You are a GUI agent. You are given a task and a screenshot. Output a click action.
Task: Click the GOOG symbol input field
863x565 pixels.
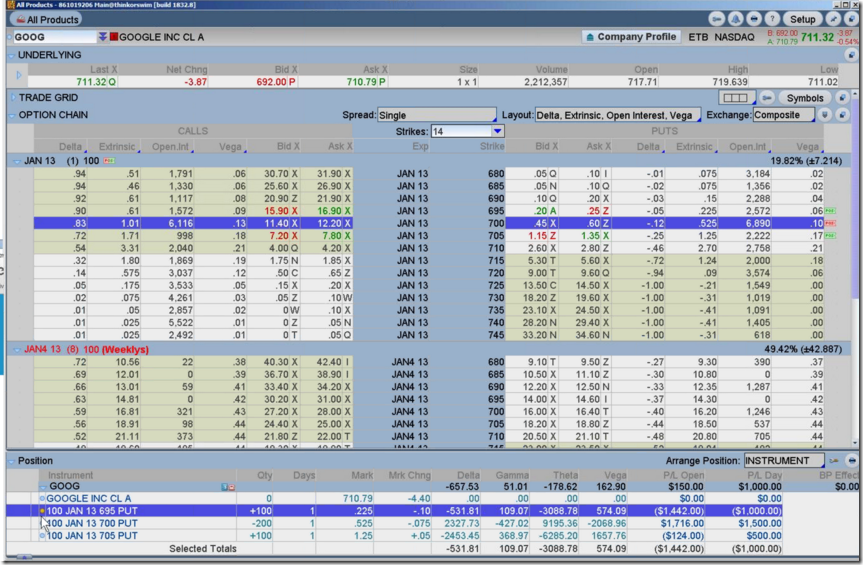(53, 37)
